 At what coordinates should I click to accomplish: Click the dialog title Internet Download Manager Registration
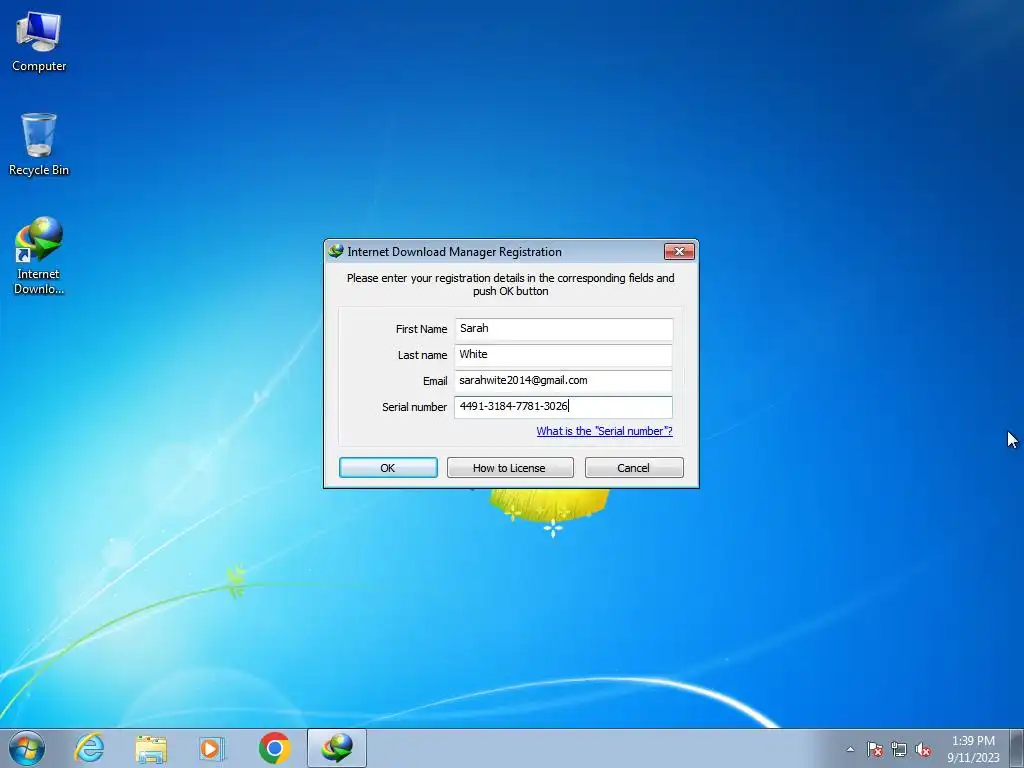coord(455,252)
